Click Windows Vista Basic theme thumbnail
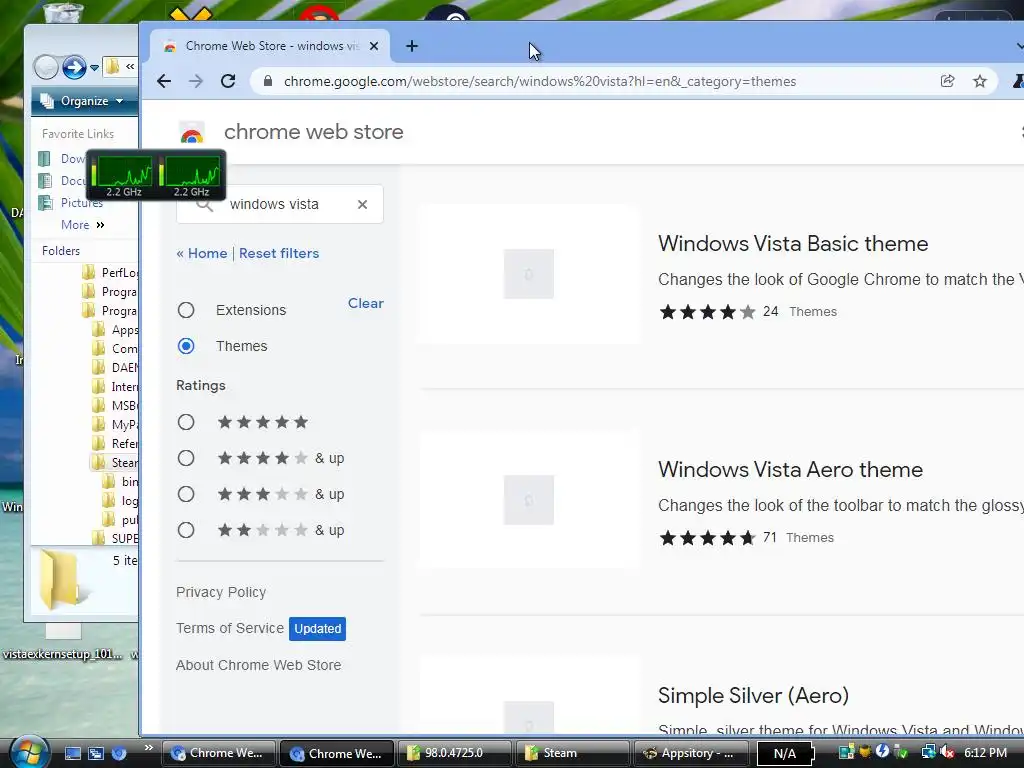Image resolution: width=1024 pixels, height=768 pixels. click(x=529, y=274)
